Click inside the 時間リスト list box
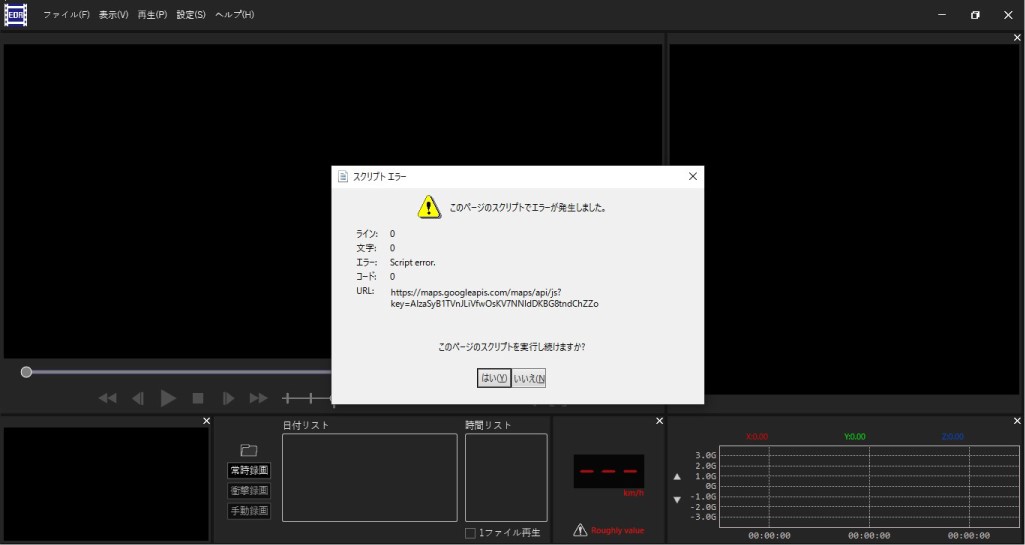Viewport: 1025px width, 545px height. point(506,478)
